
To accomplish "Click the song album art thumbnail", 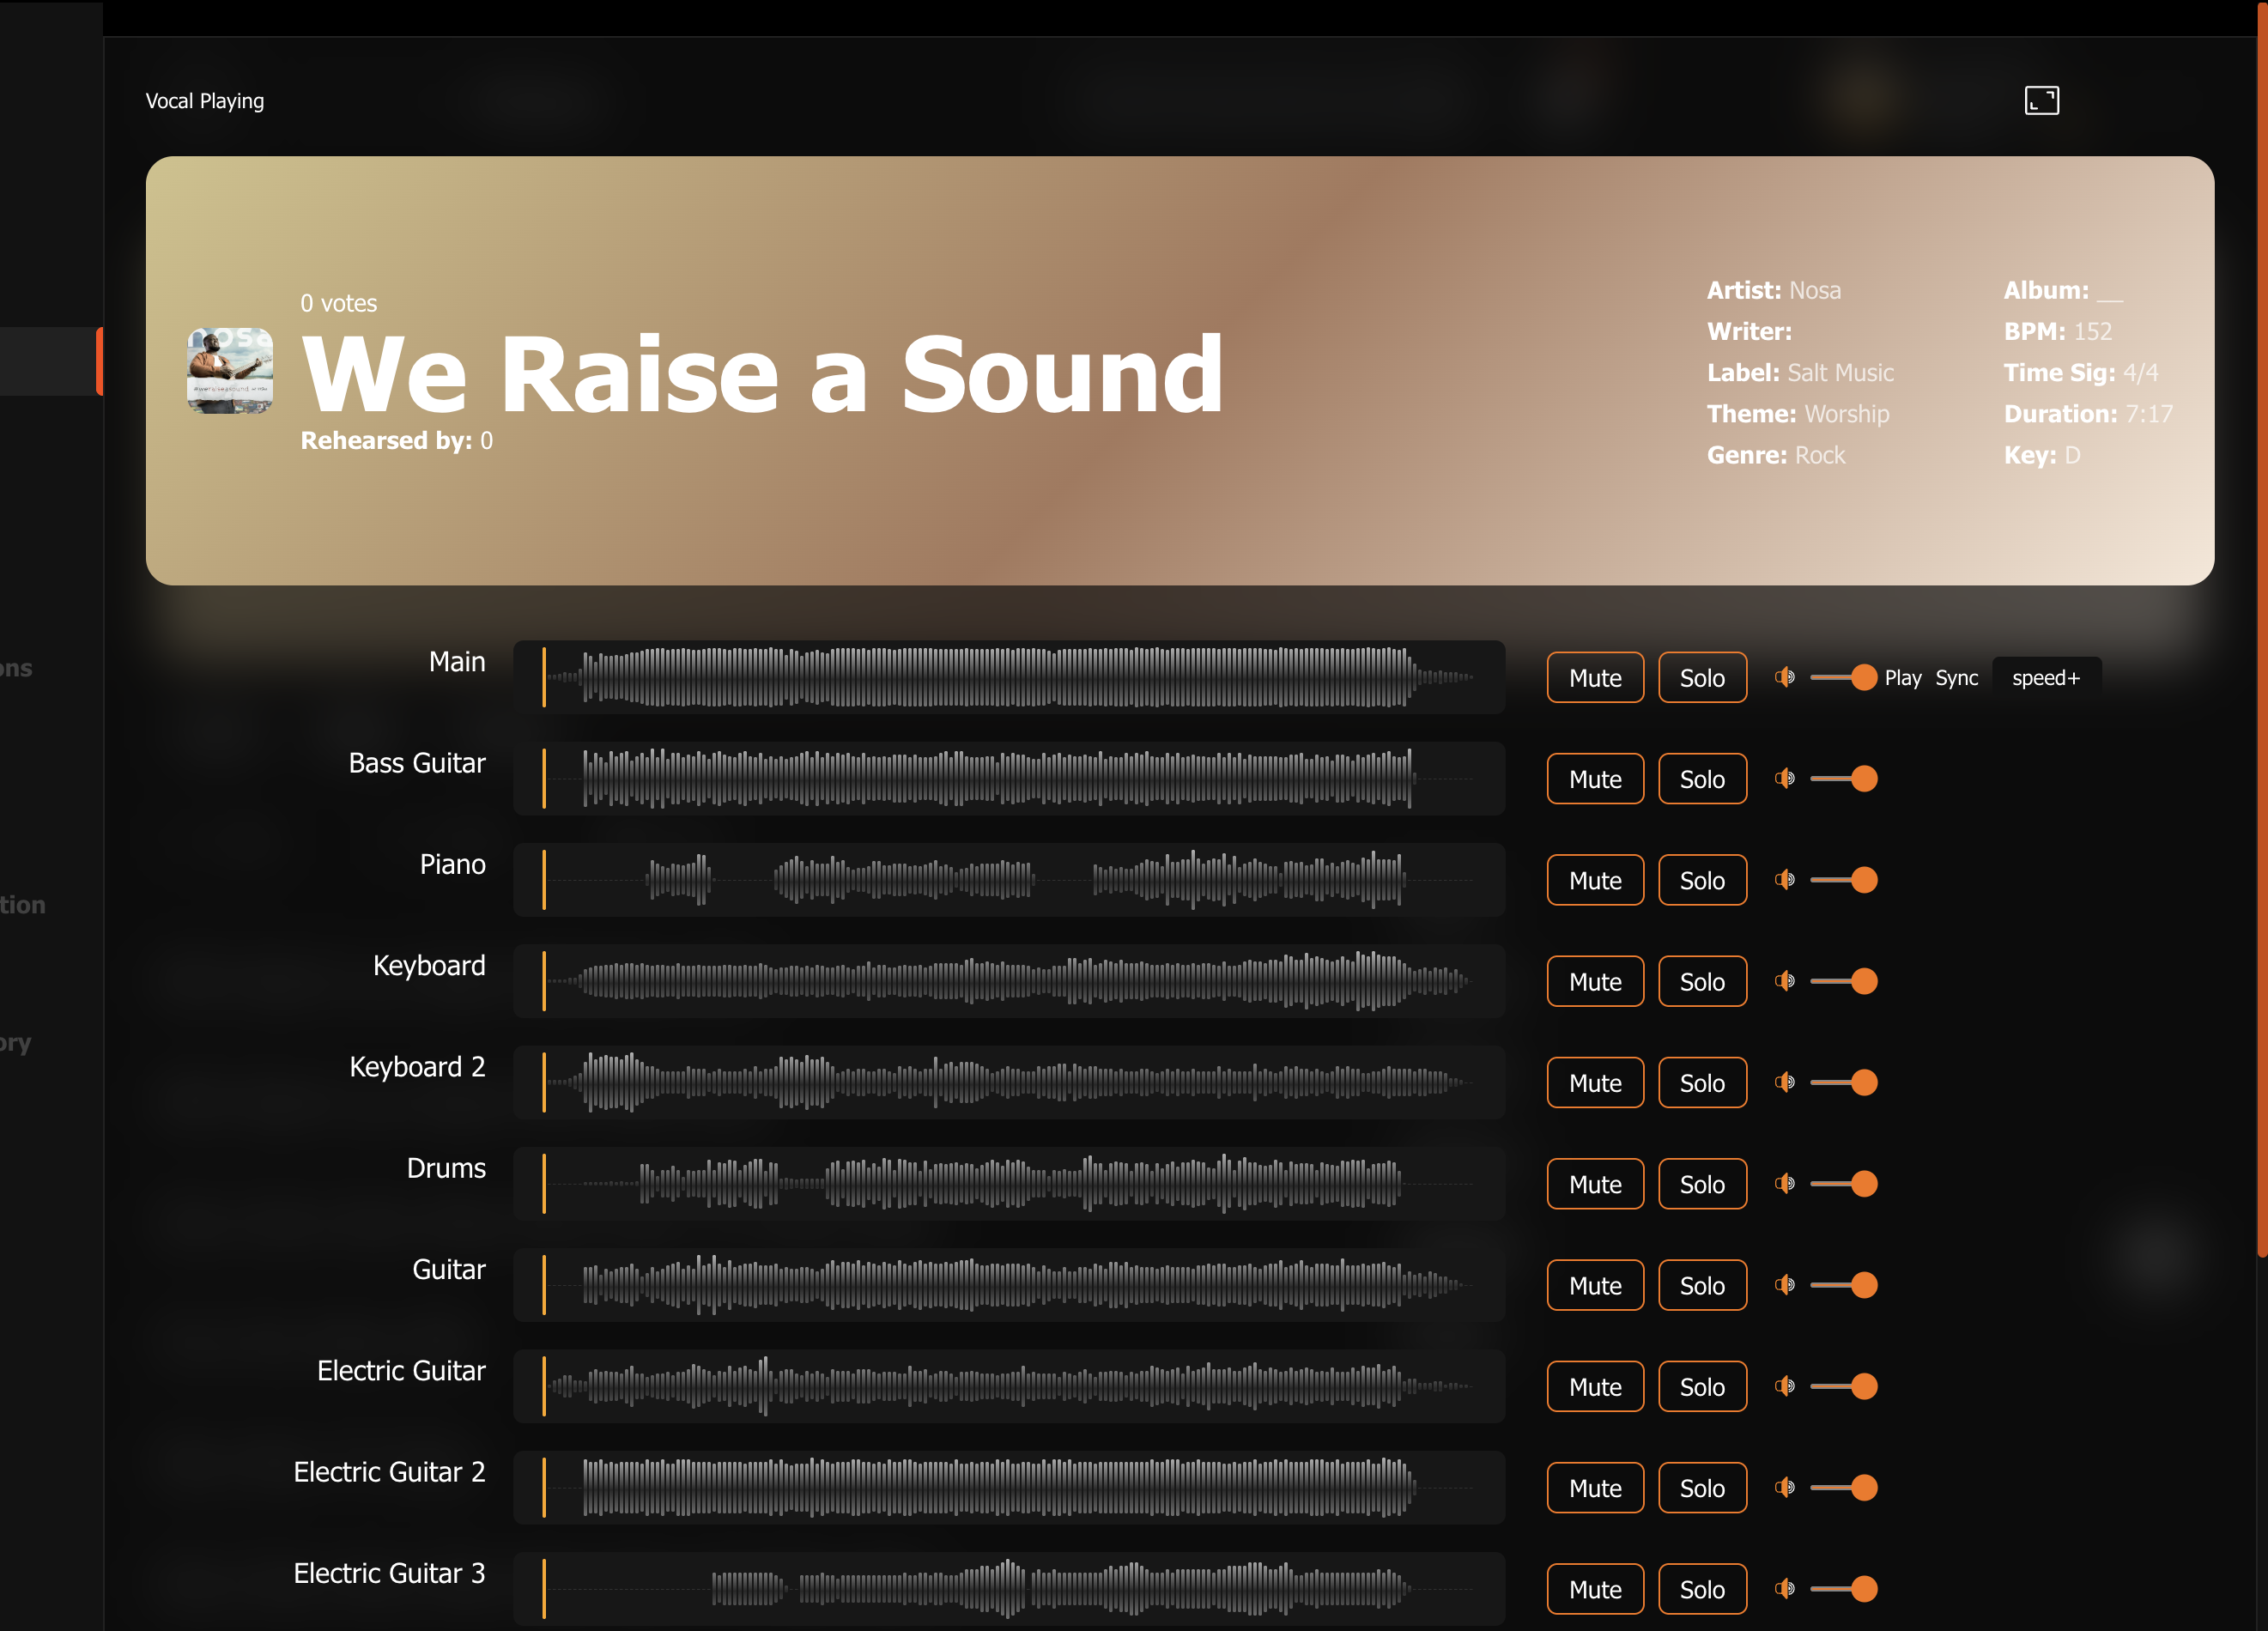I will pyautogui.click(x=230, y=370).
